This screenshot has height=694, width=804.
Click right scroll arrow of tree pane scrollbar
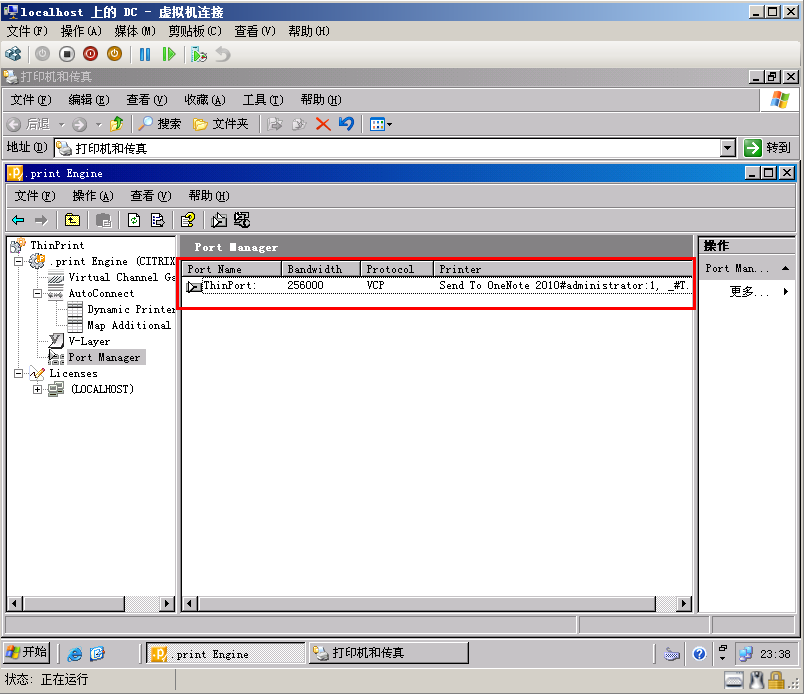167,604
